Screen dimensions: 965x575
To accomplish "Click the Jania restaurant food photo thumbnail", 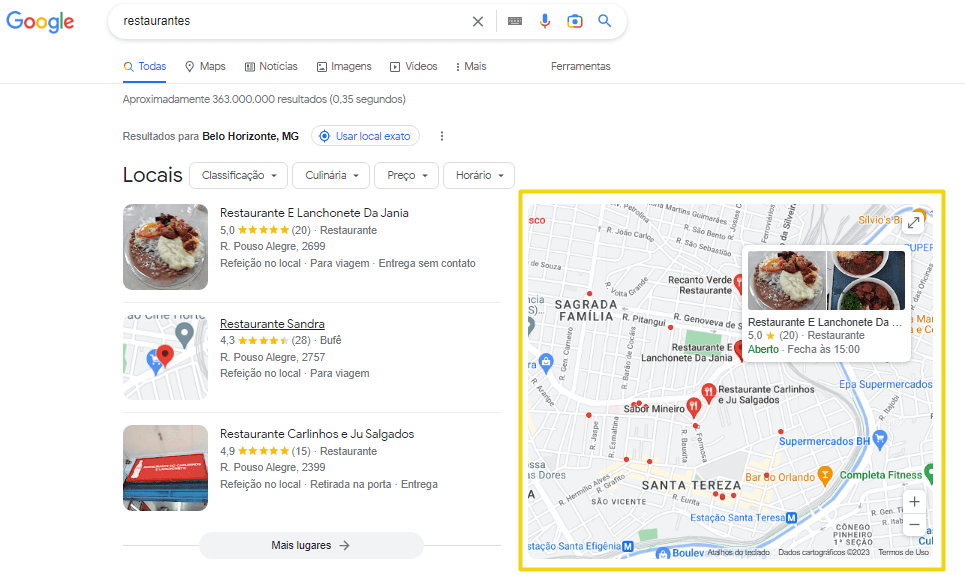I will [166, 247].
